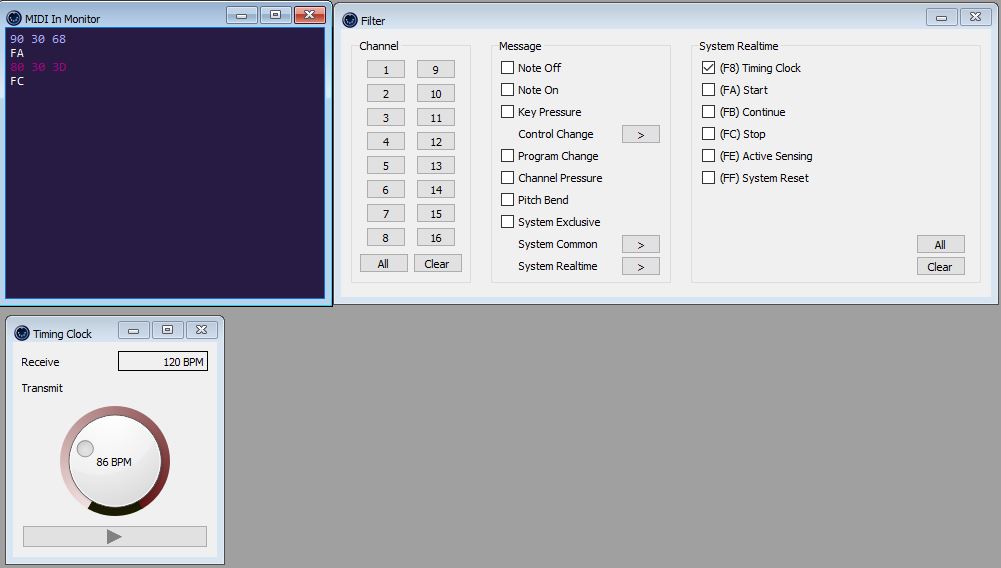Click Clear in System Realtime group

(940, 267)
